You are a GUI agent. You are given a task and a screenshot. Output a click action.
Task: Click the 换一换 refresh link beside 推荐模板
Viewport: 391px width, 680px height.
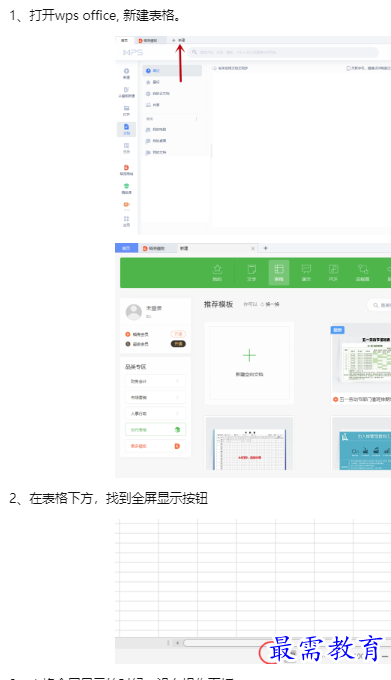[270, 304]
